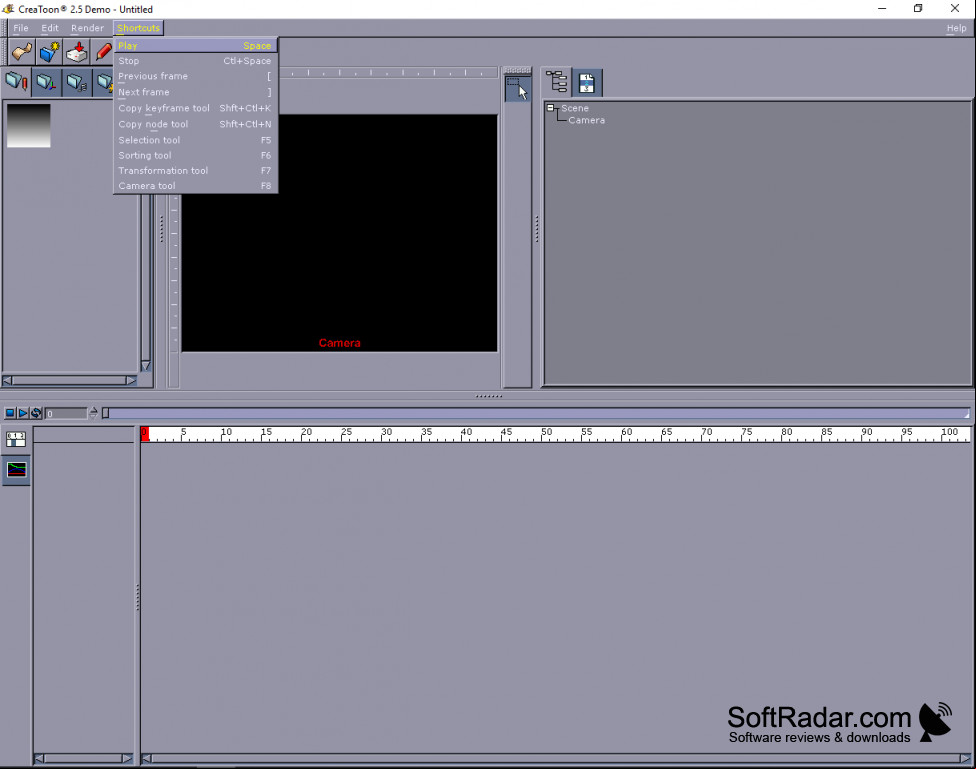This screenshot has height=769, width=976.
Task: Choose Previous frame from the menu
Action: 195,76
